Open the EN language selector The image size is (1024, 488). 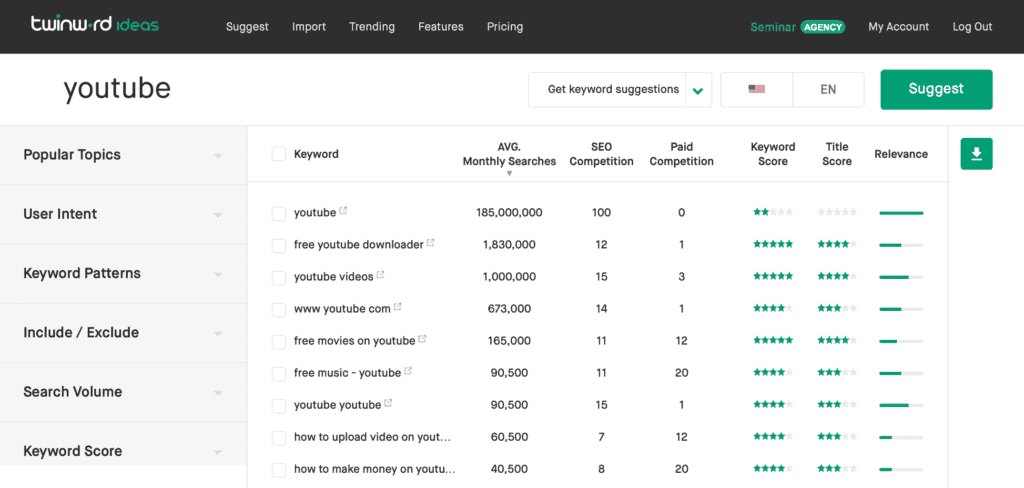pos(828,89)
